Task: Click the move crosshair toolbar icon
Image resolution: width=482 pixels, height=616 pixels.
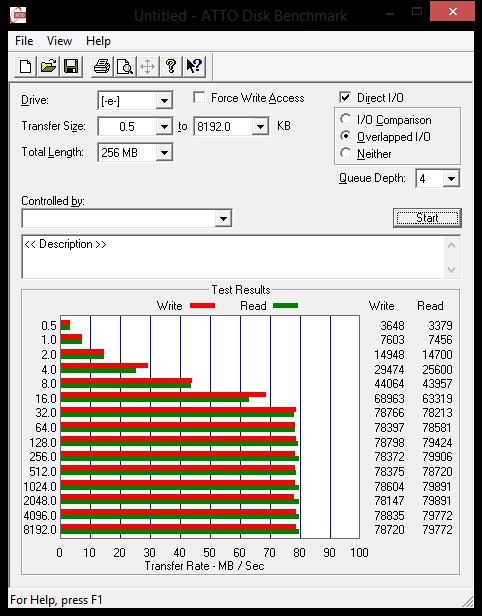Action: point(148,66)
